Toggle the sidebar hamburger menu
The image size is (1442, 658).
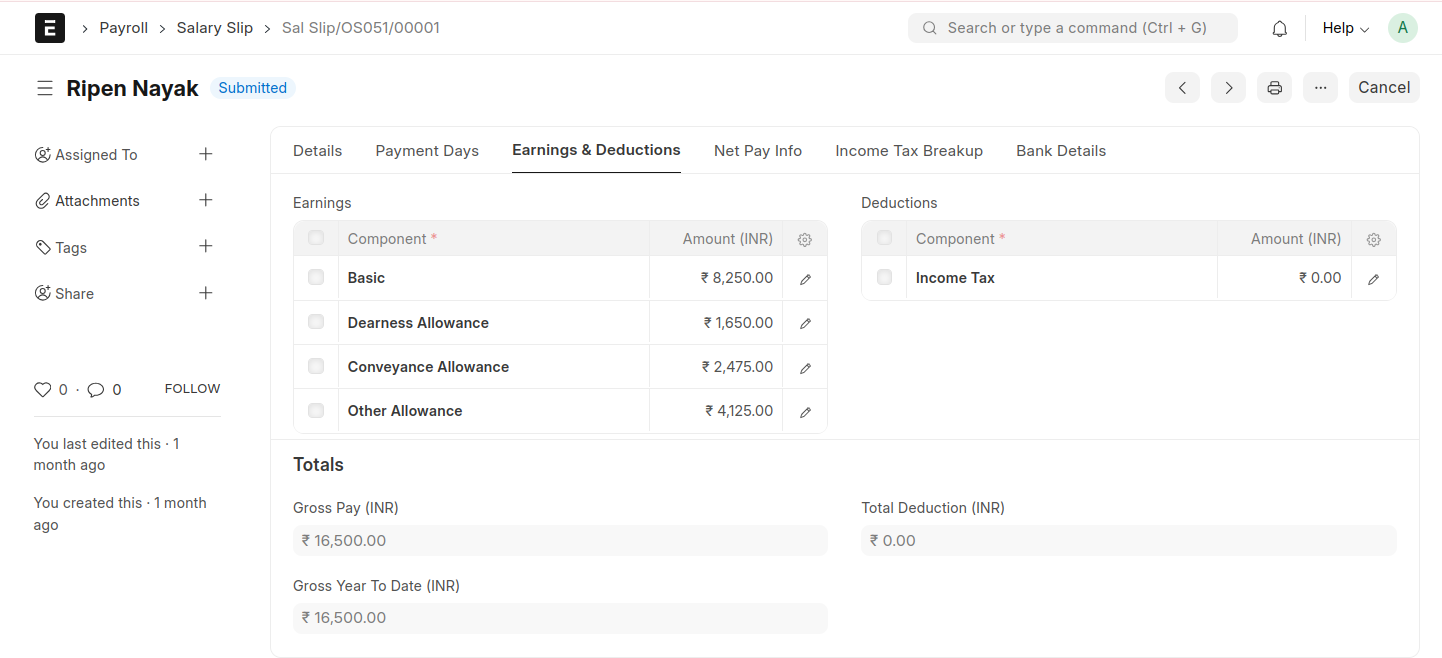coord(45,88)
